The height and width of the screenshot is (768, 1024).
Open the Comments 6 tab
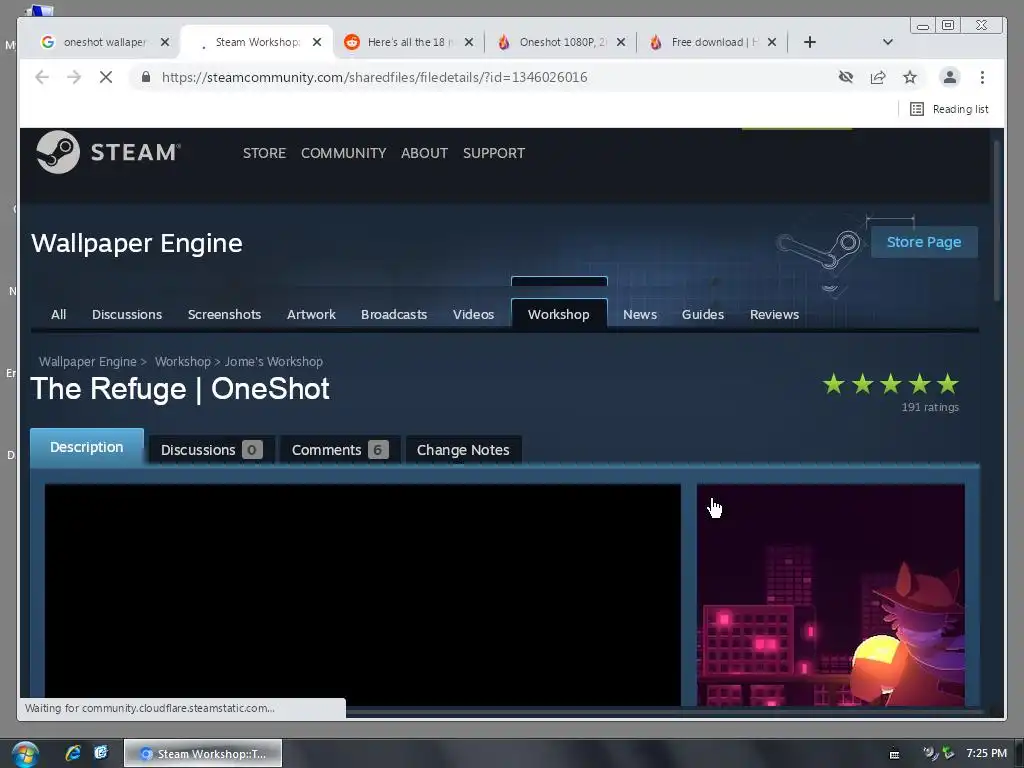click(340, 450)
